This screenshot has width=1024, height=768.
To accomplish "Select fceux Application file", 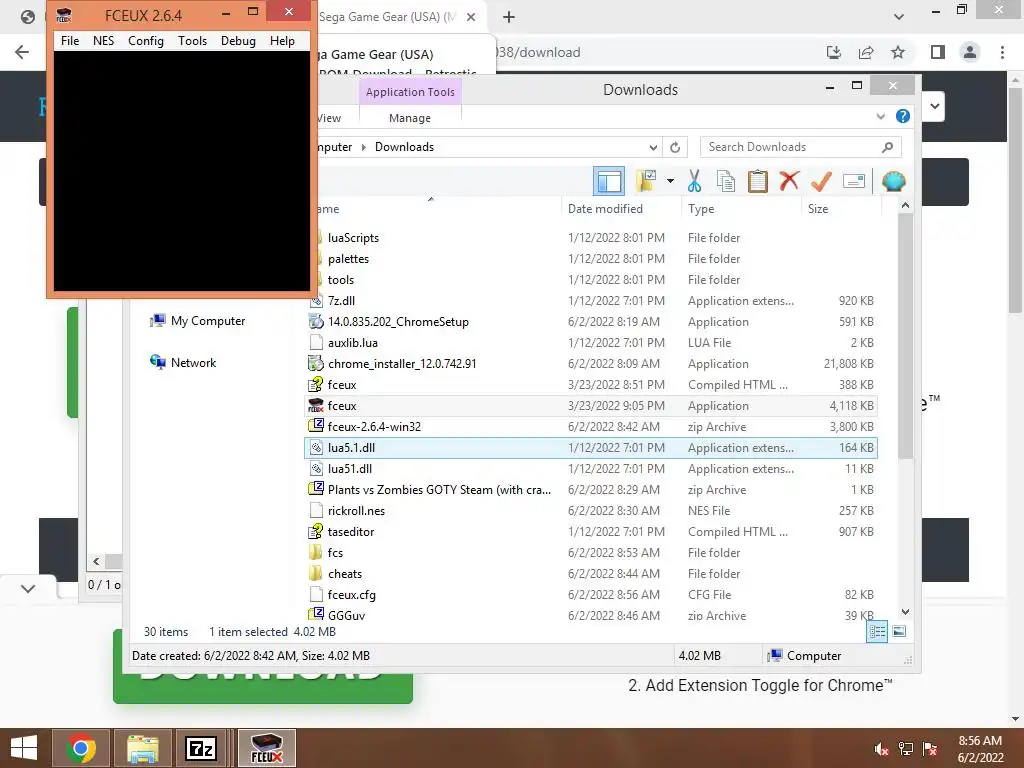I will pos(591,406).
